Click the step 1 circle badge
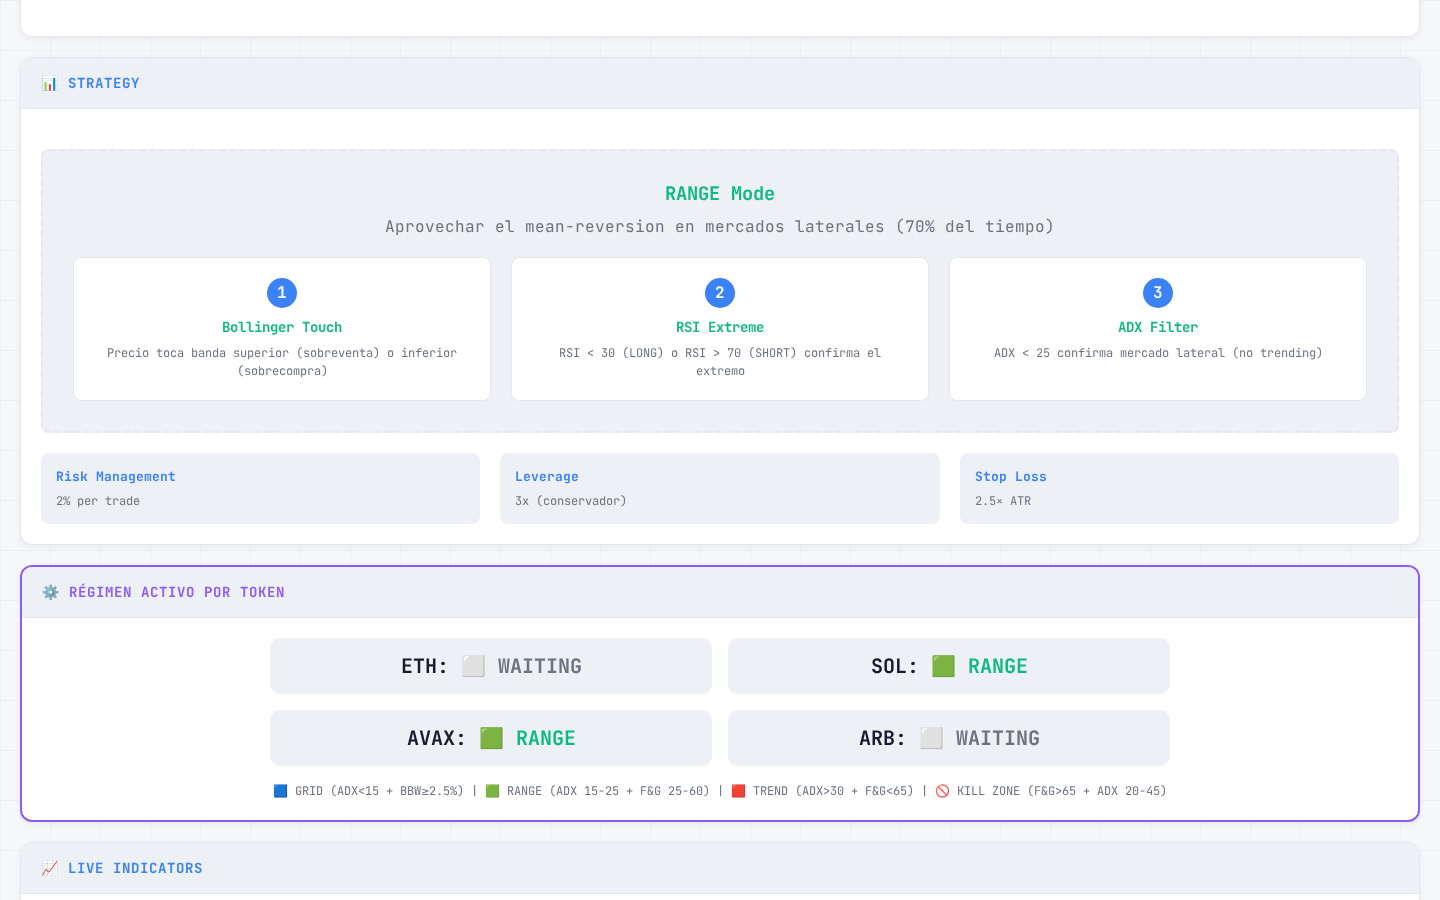The image size is (1440, 900). pyautogui.click(x=282, y=293)
